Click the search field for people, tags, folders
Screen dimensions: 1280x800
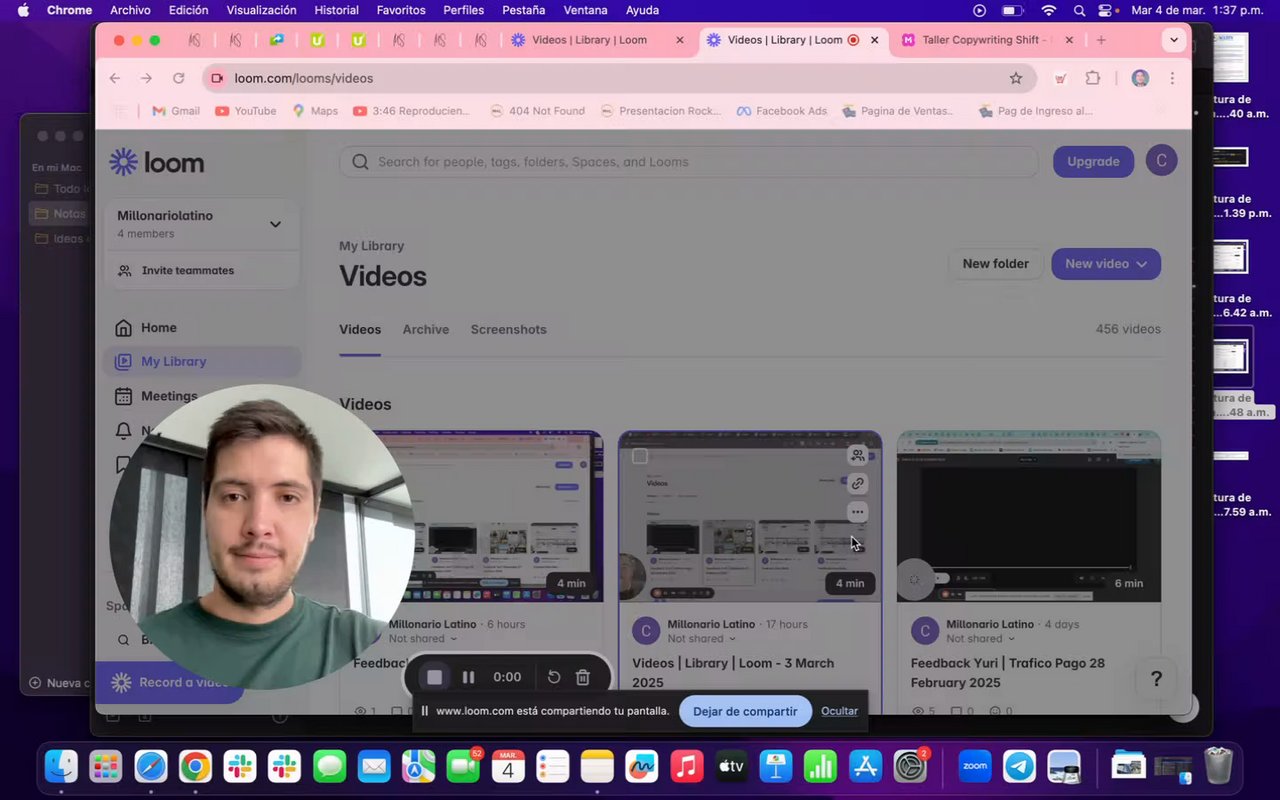click(x=688, y=162)
